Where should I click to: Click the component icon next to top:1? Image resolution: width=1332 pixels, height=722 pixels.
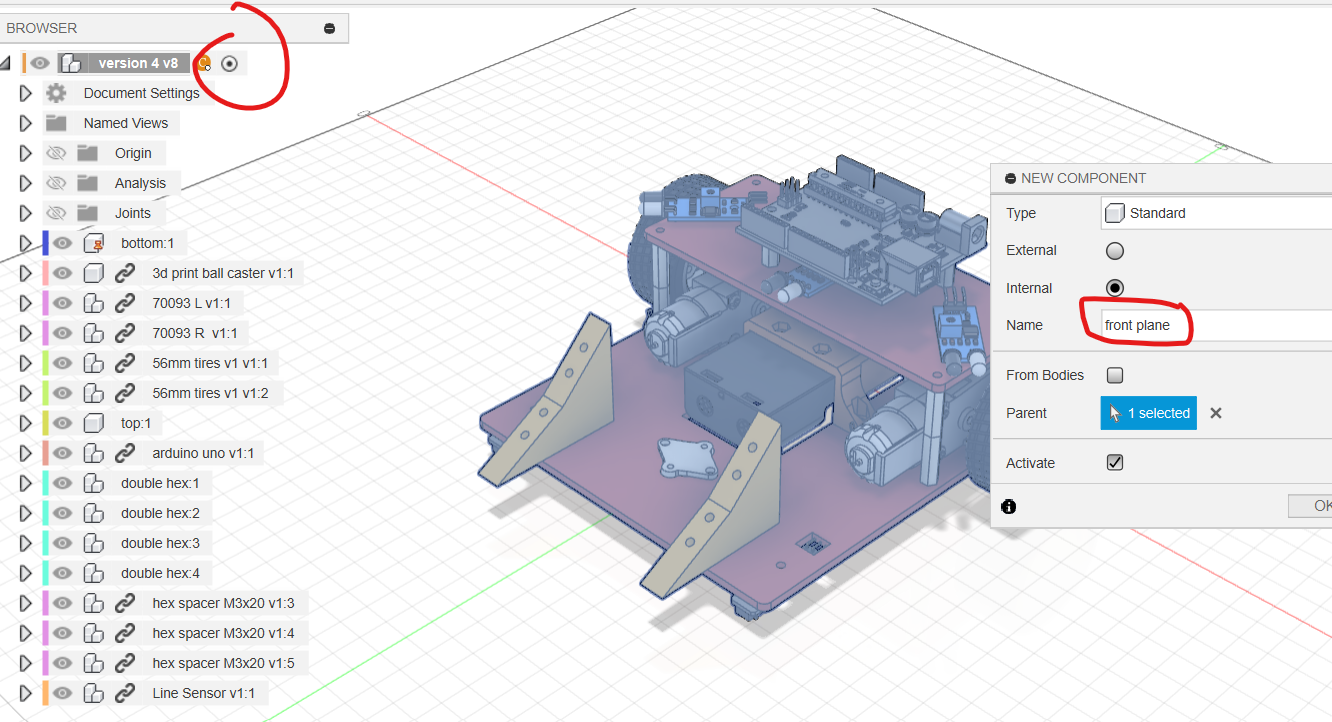click(94, 423)
